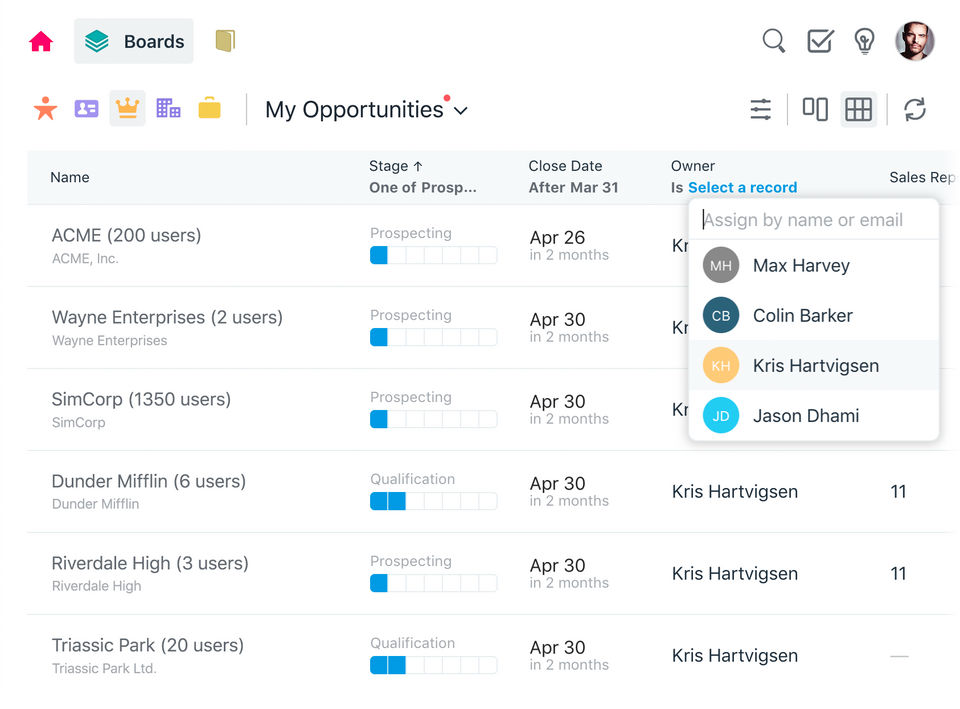Screen dimensions: 960x709
Task: Select the orange star leads icon
Action: 45,108
